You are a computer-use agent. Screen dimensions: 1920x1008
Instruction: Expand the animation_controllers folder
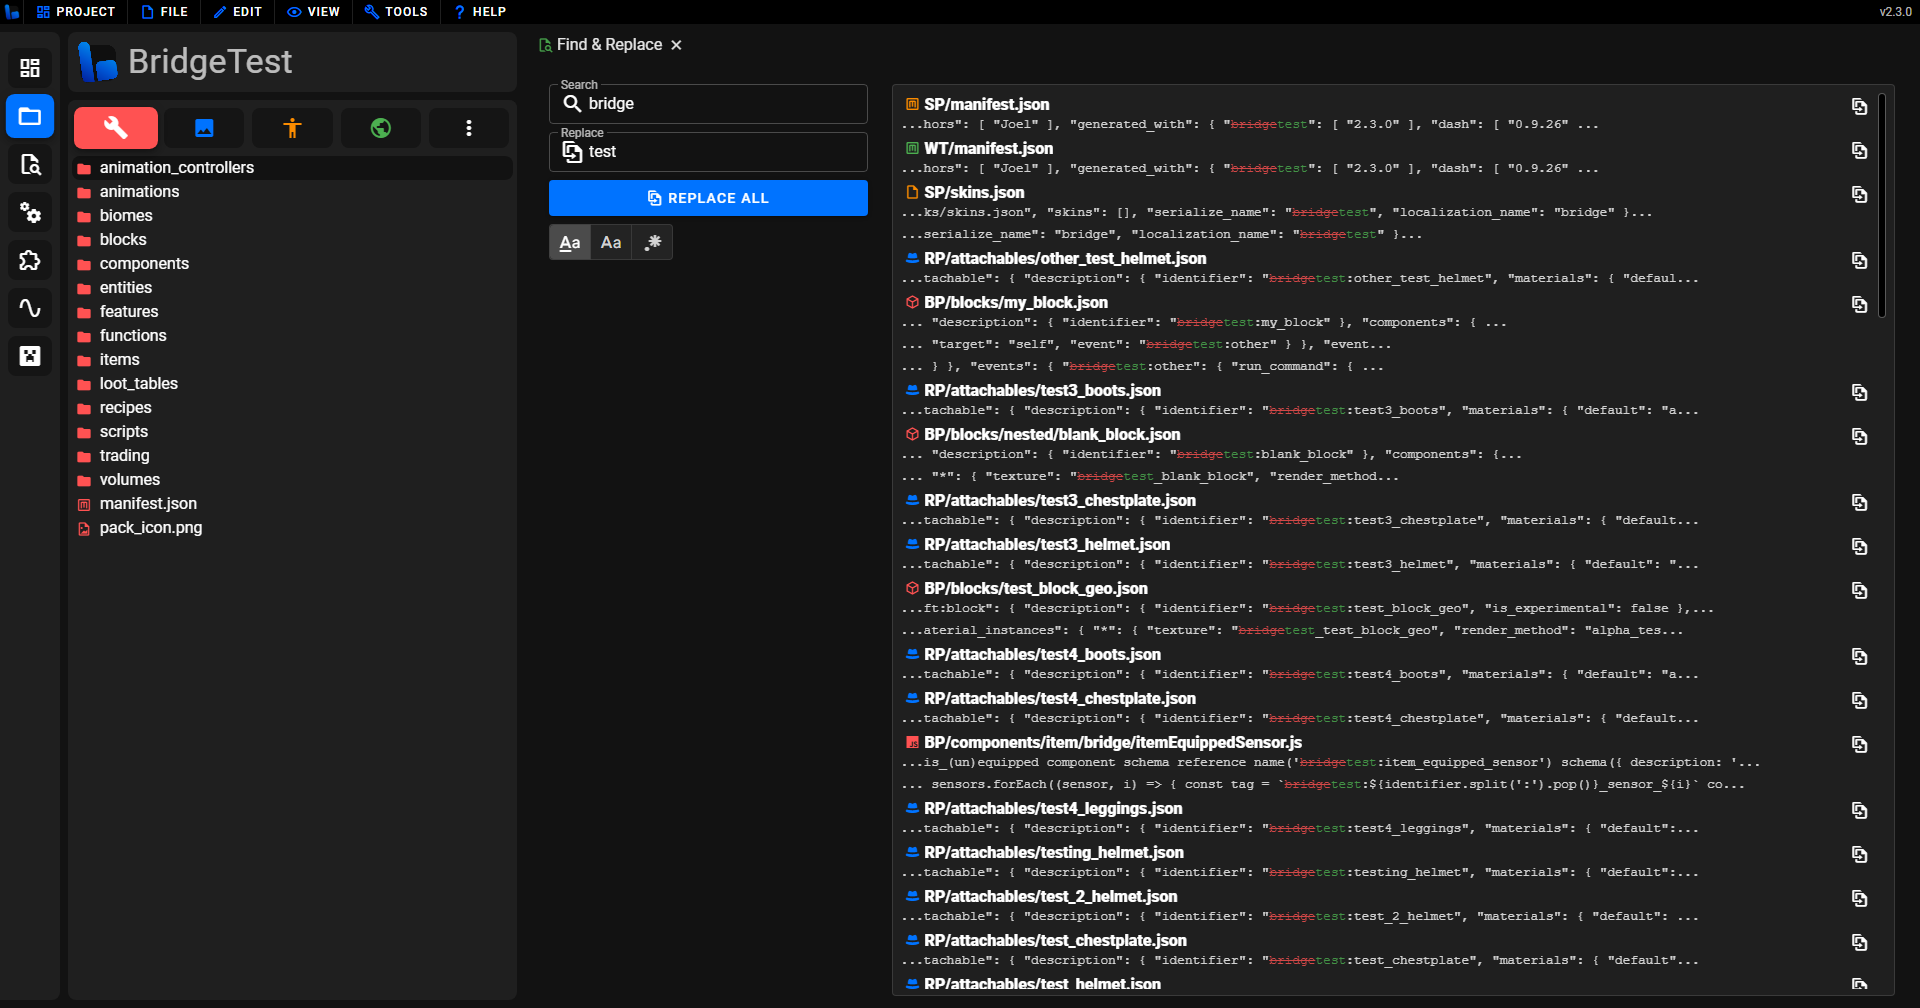(176, 168)
